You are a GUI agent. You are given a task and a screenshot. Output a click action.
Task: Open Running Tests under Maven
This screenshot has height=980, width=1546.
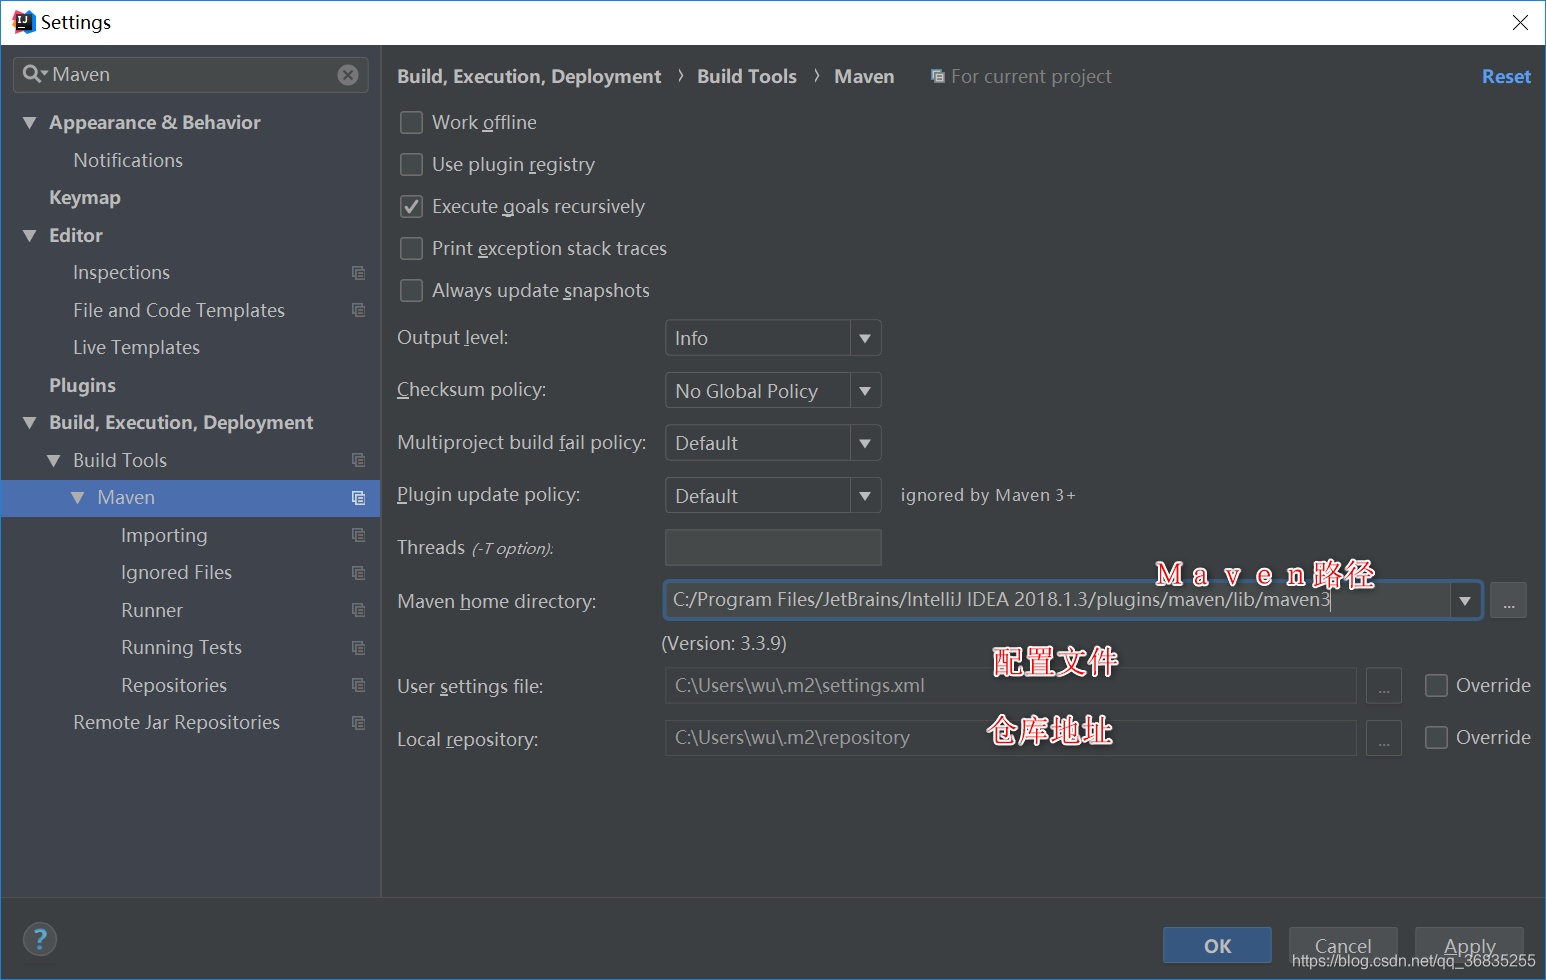click(181, 648)
